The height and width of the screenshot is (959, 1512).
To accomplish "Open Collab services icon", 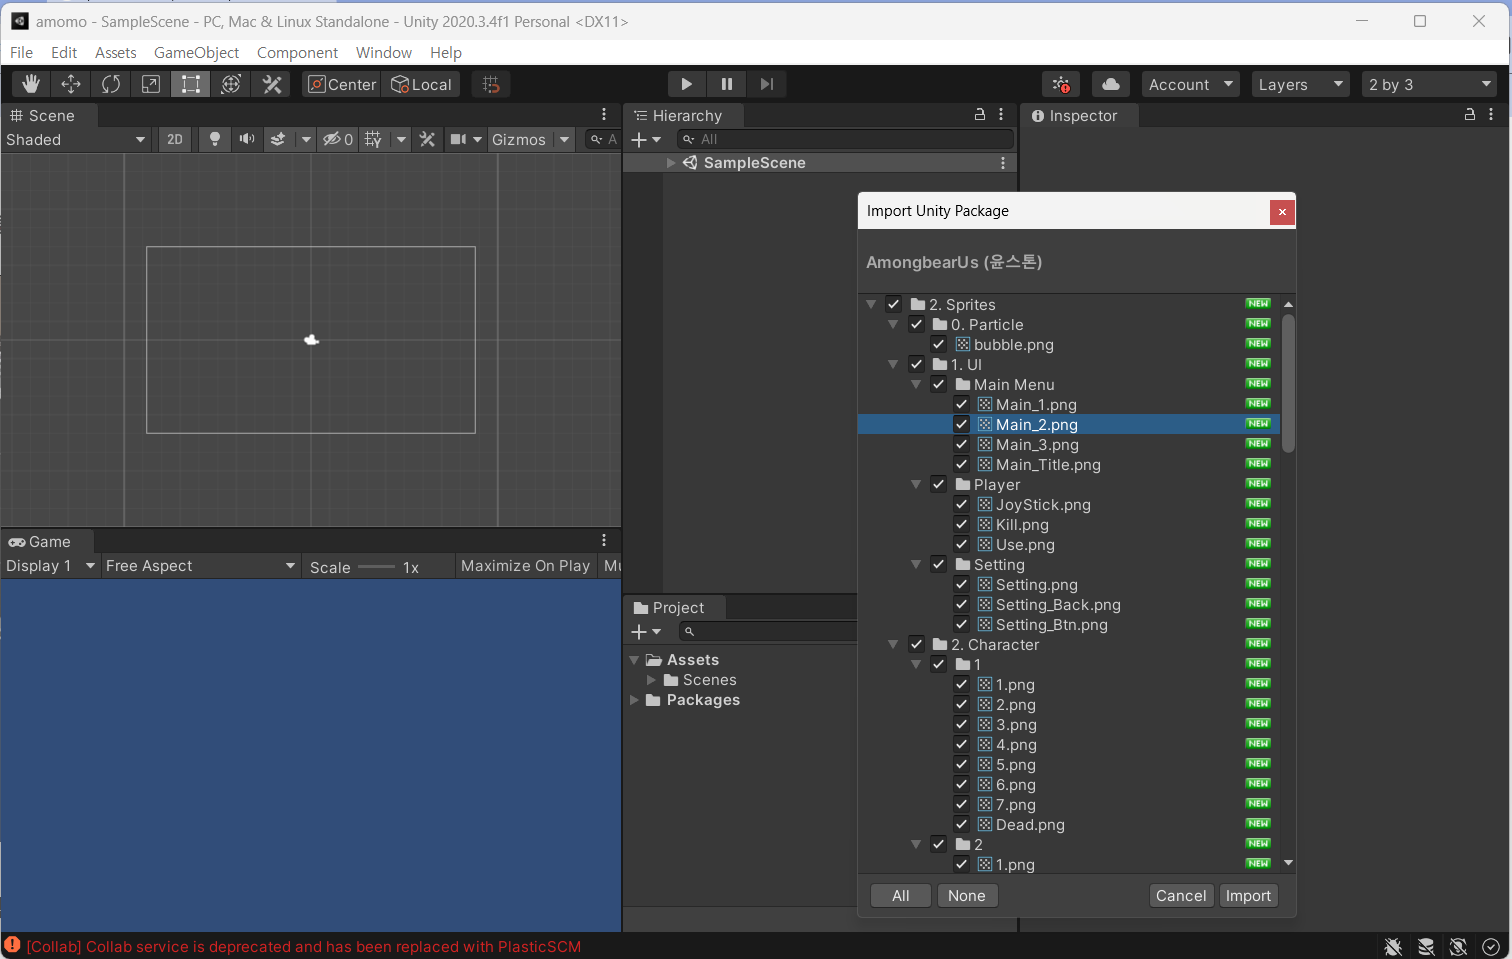I will click(x=1061, y=84).
